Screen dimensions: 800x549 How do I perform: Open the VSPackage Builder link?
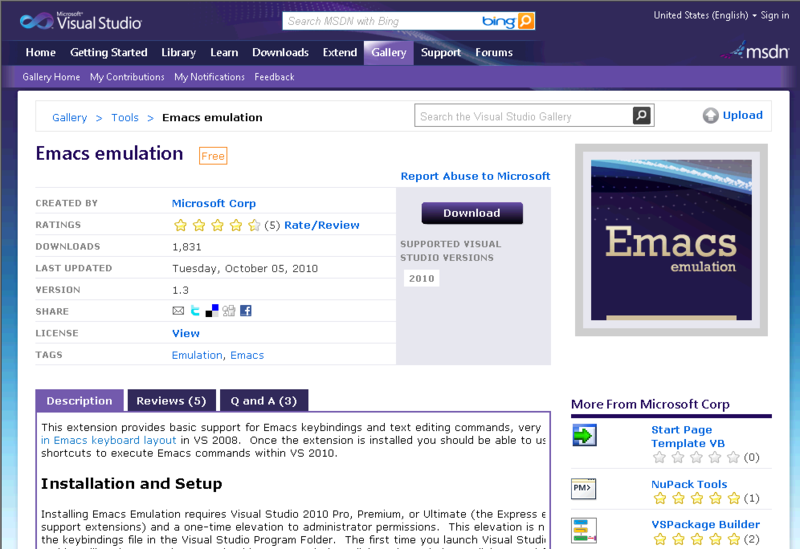705,525
